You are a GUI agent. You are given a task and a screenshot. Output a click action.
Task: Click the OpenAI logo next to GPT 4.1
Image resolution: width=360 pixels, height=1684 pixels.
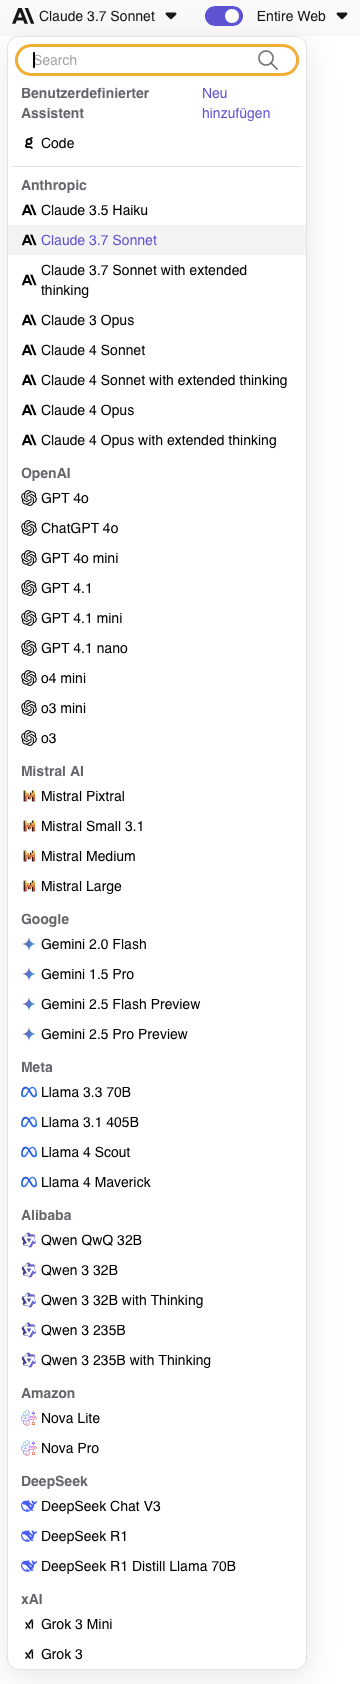point(29,588)
